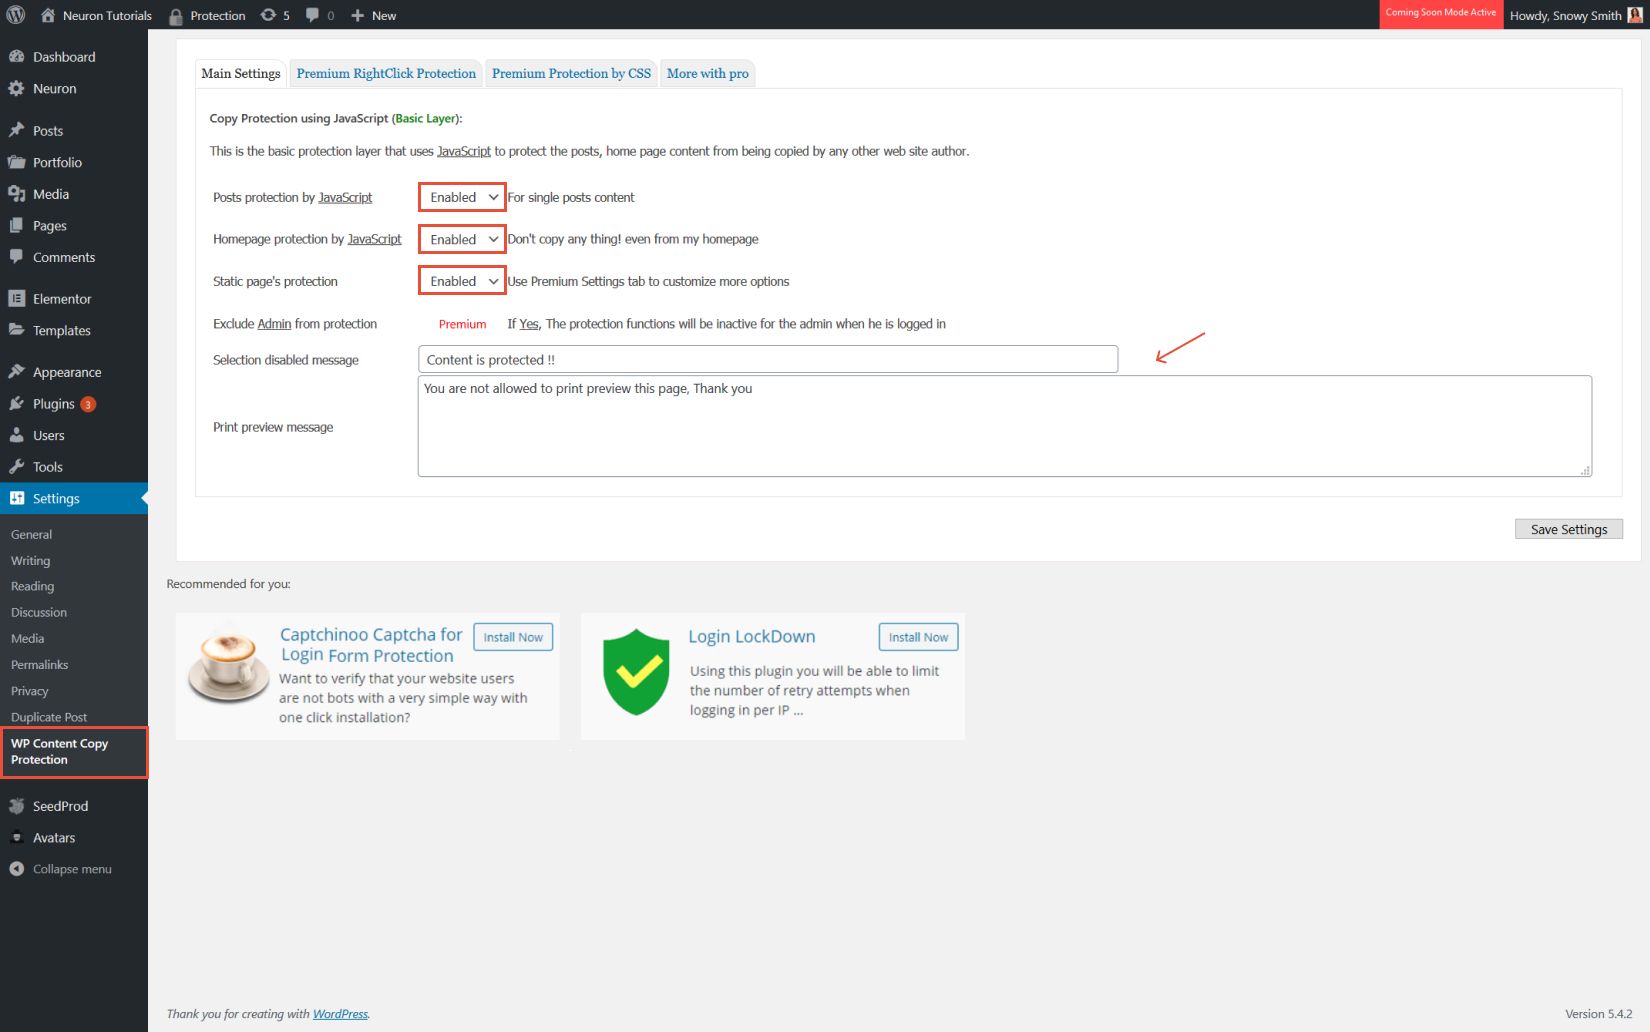Open the Tools section
Viewport: 1650px width, 1032px height.
[x=45, y=466]
